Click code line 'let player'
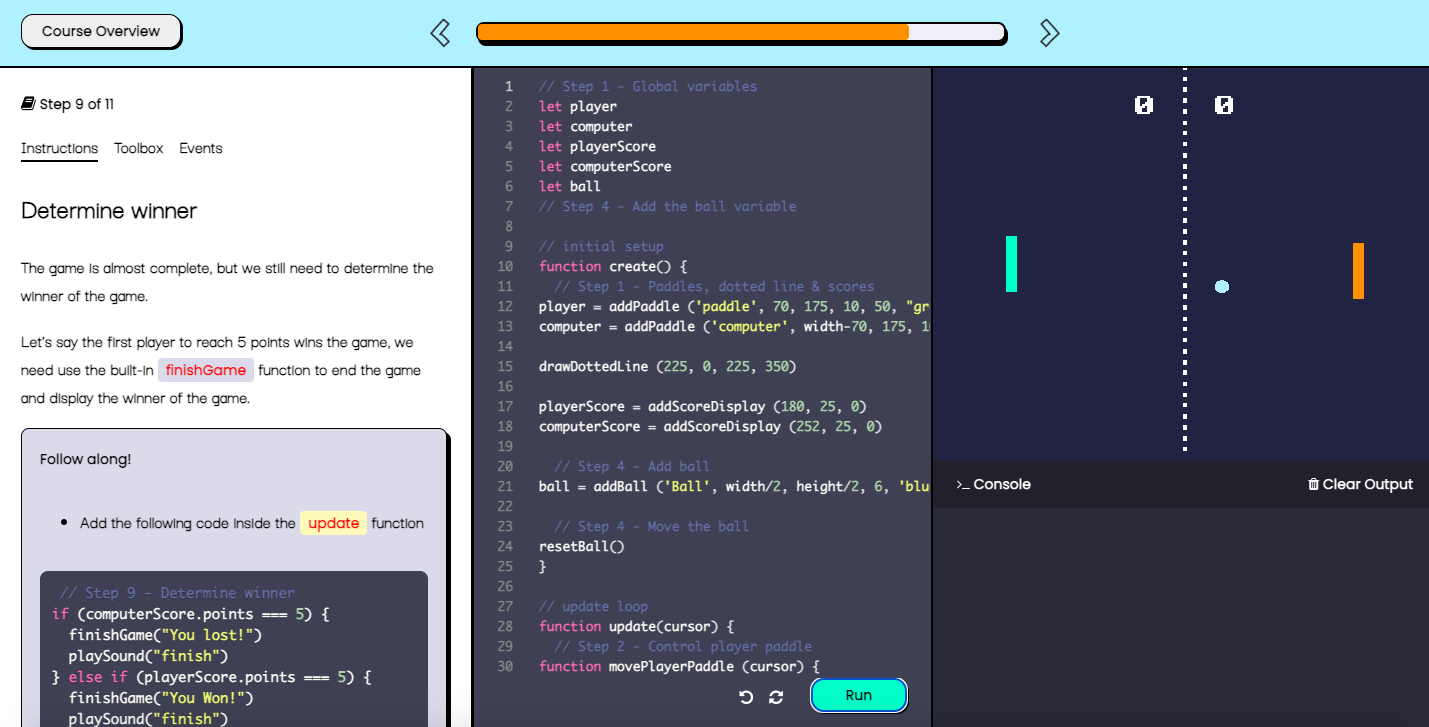 click(578, 106)
